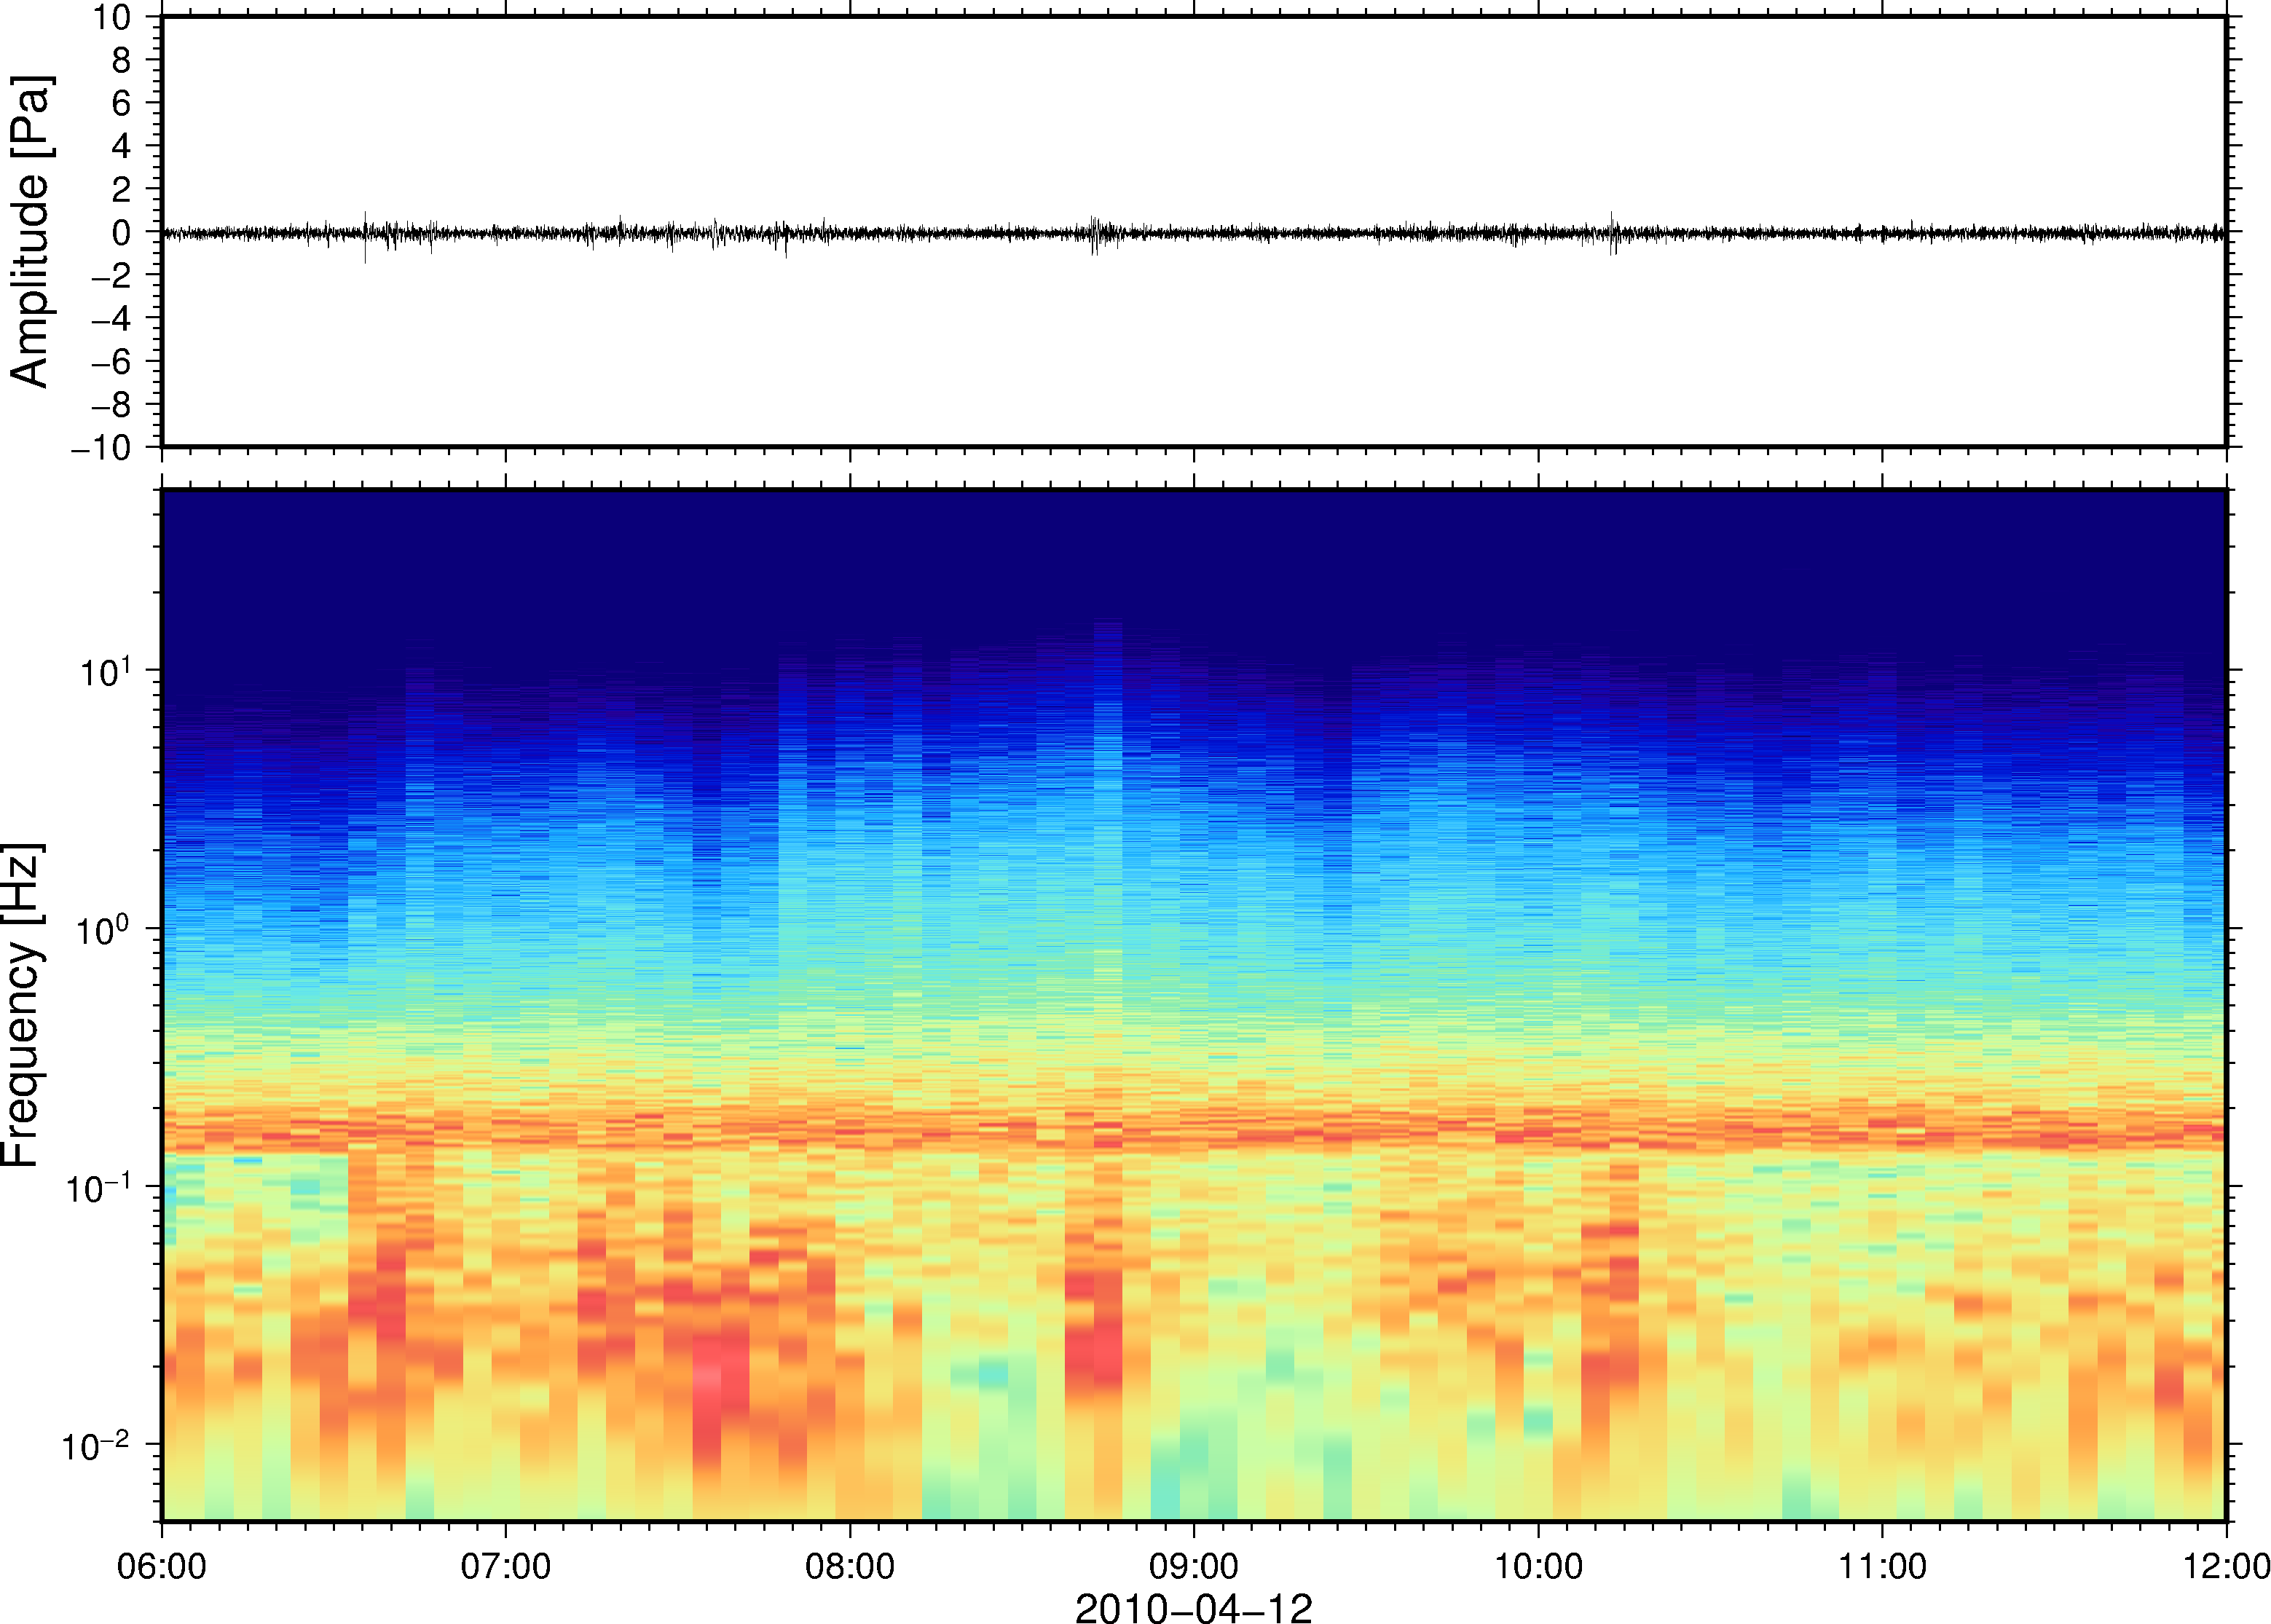
Task: Click the amplitude tick label 0
Action: [121, 232]
